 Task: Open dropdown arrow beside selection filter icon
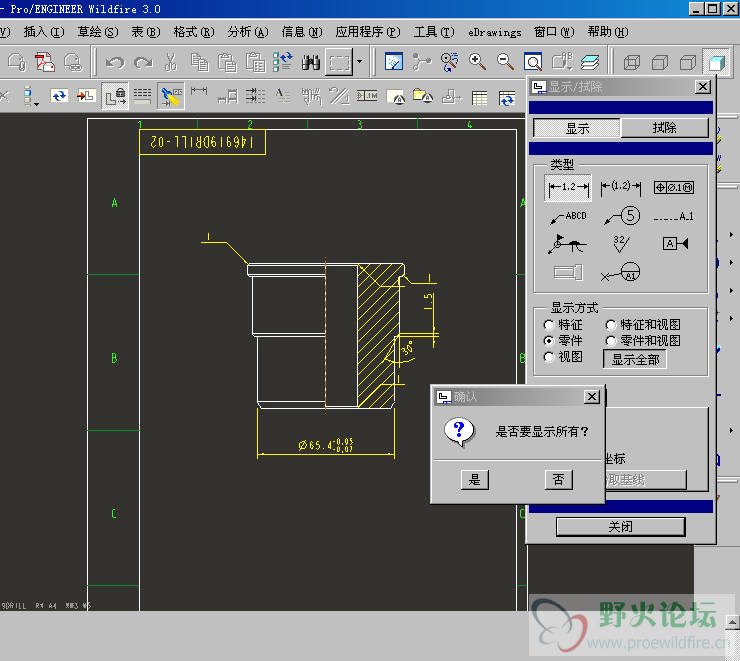tap(360, 62)
